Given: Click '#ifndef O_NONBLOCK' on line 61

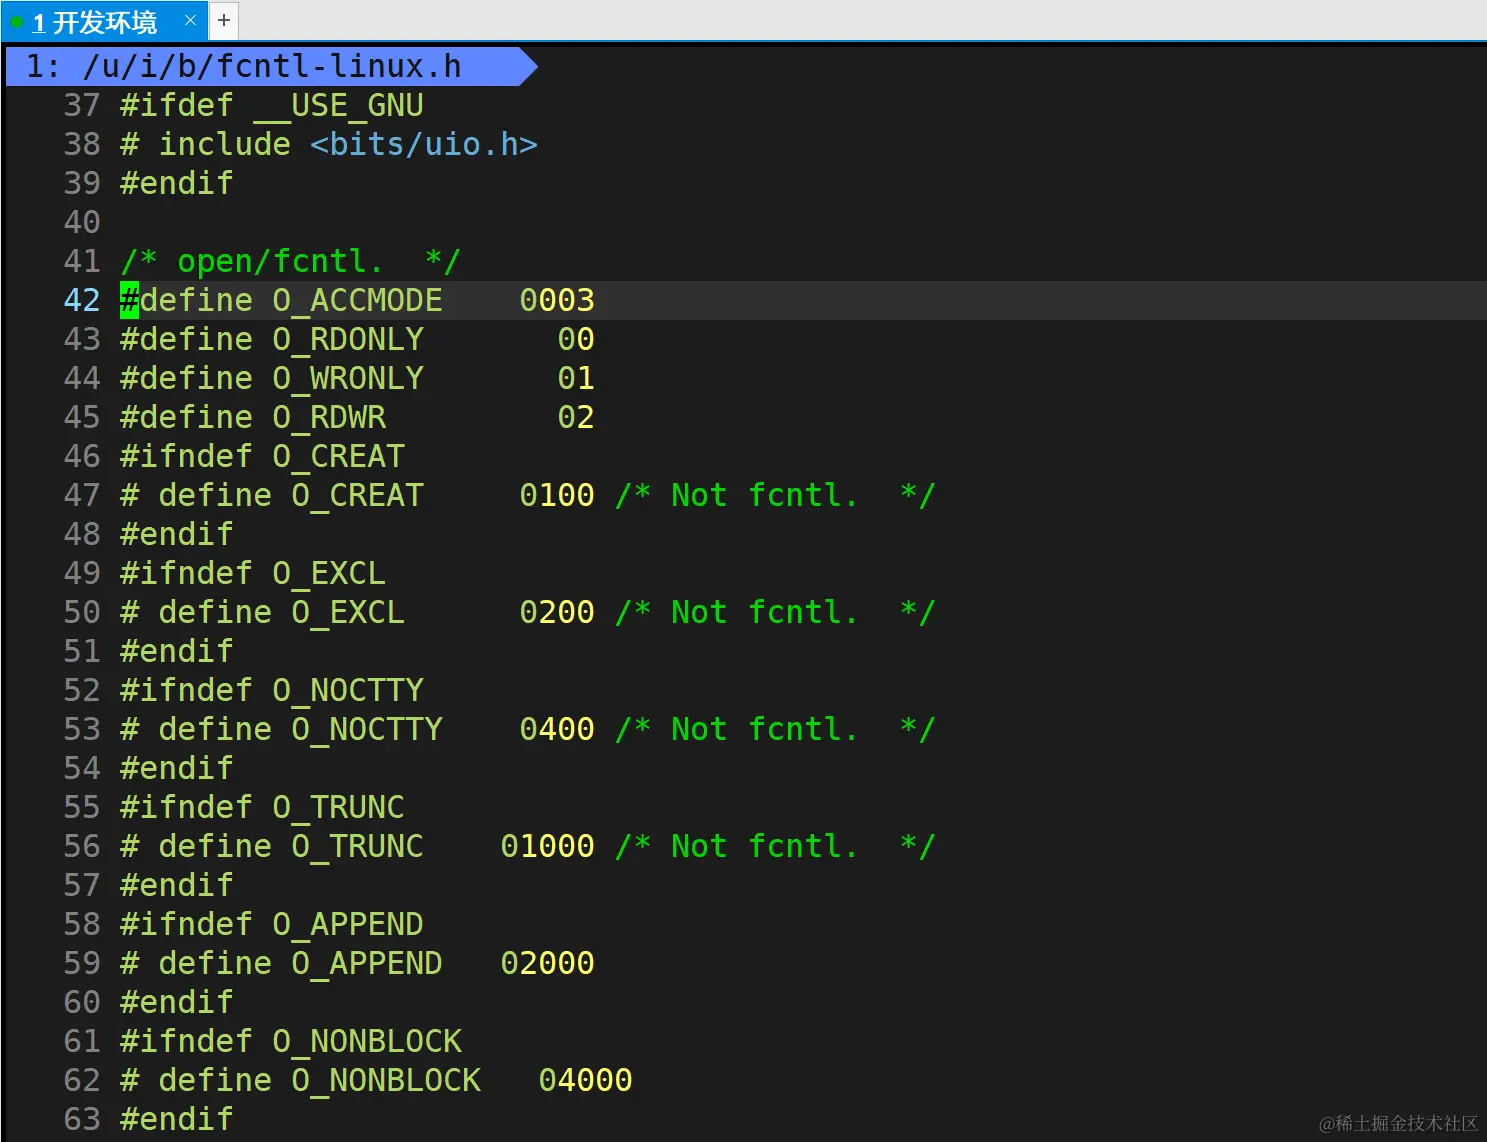Looking at the screenshot, I should [x=290, y=1041].
